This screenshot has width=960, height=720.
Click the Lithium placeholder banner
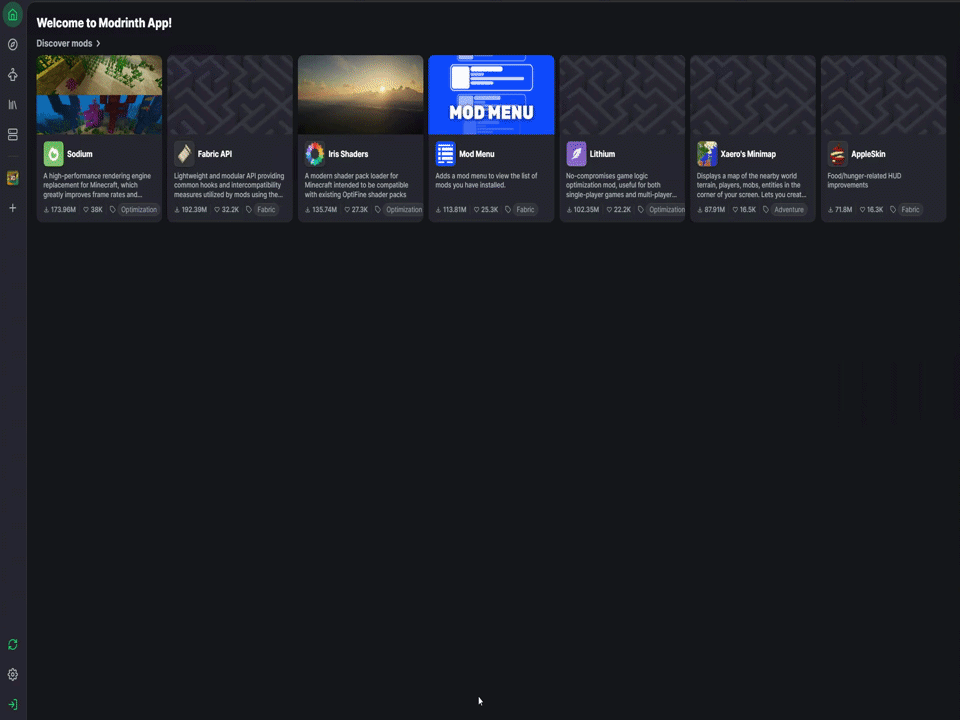pos(622,95)
